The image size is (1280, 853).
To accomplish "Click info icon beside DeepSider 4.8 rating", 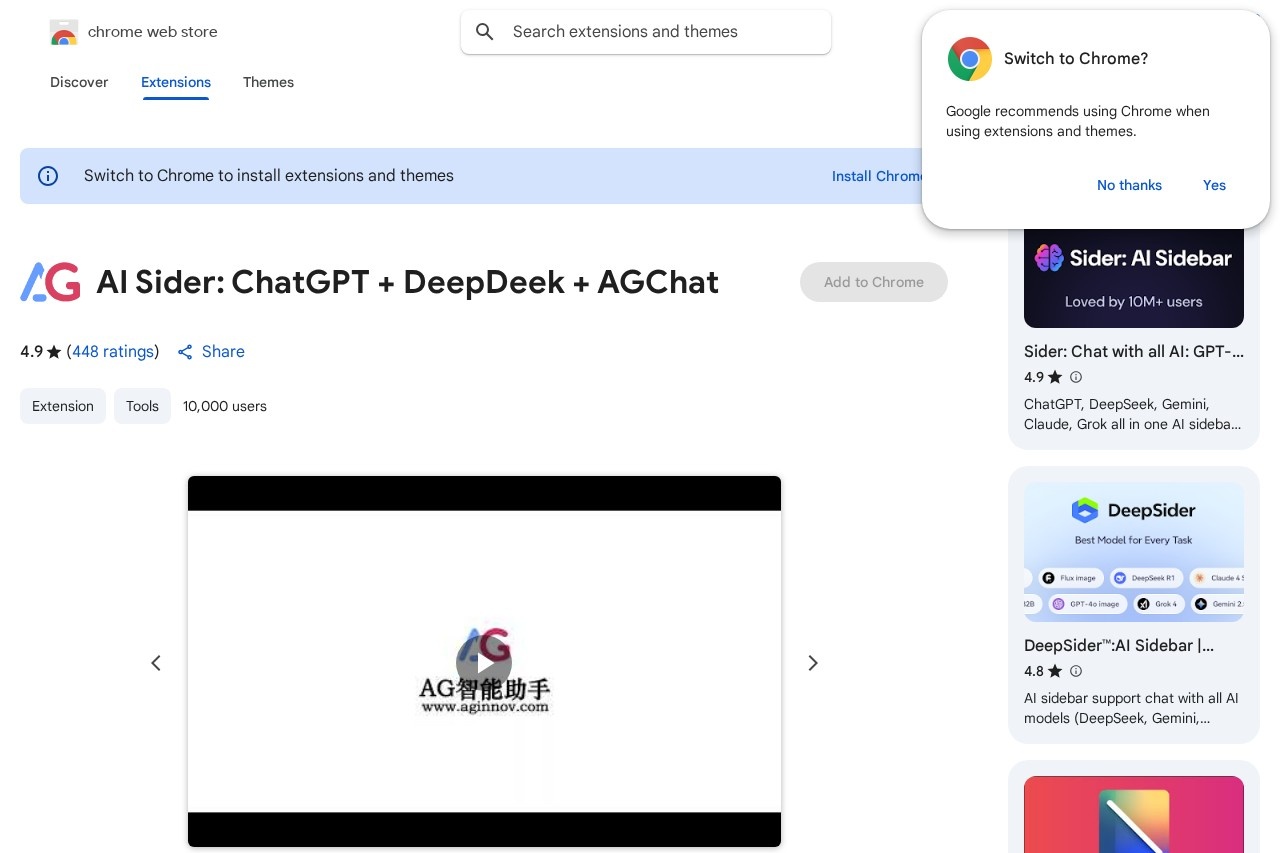I will pyautogui.click(x=1076, y=671).
